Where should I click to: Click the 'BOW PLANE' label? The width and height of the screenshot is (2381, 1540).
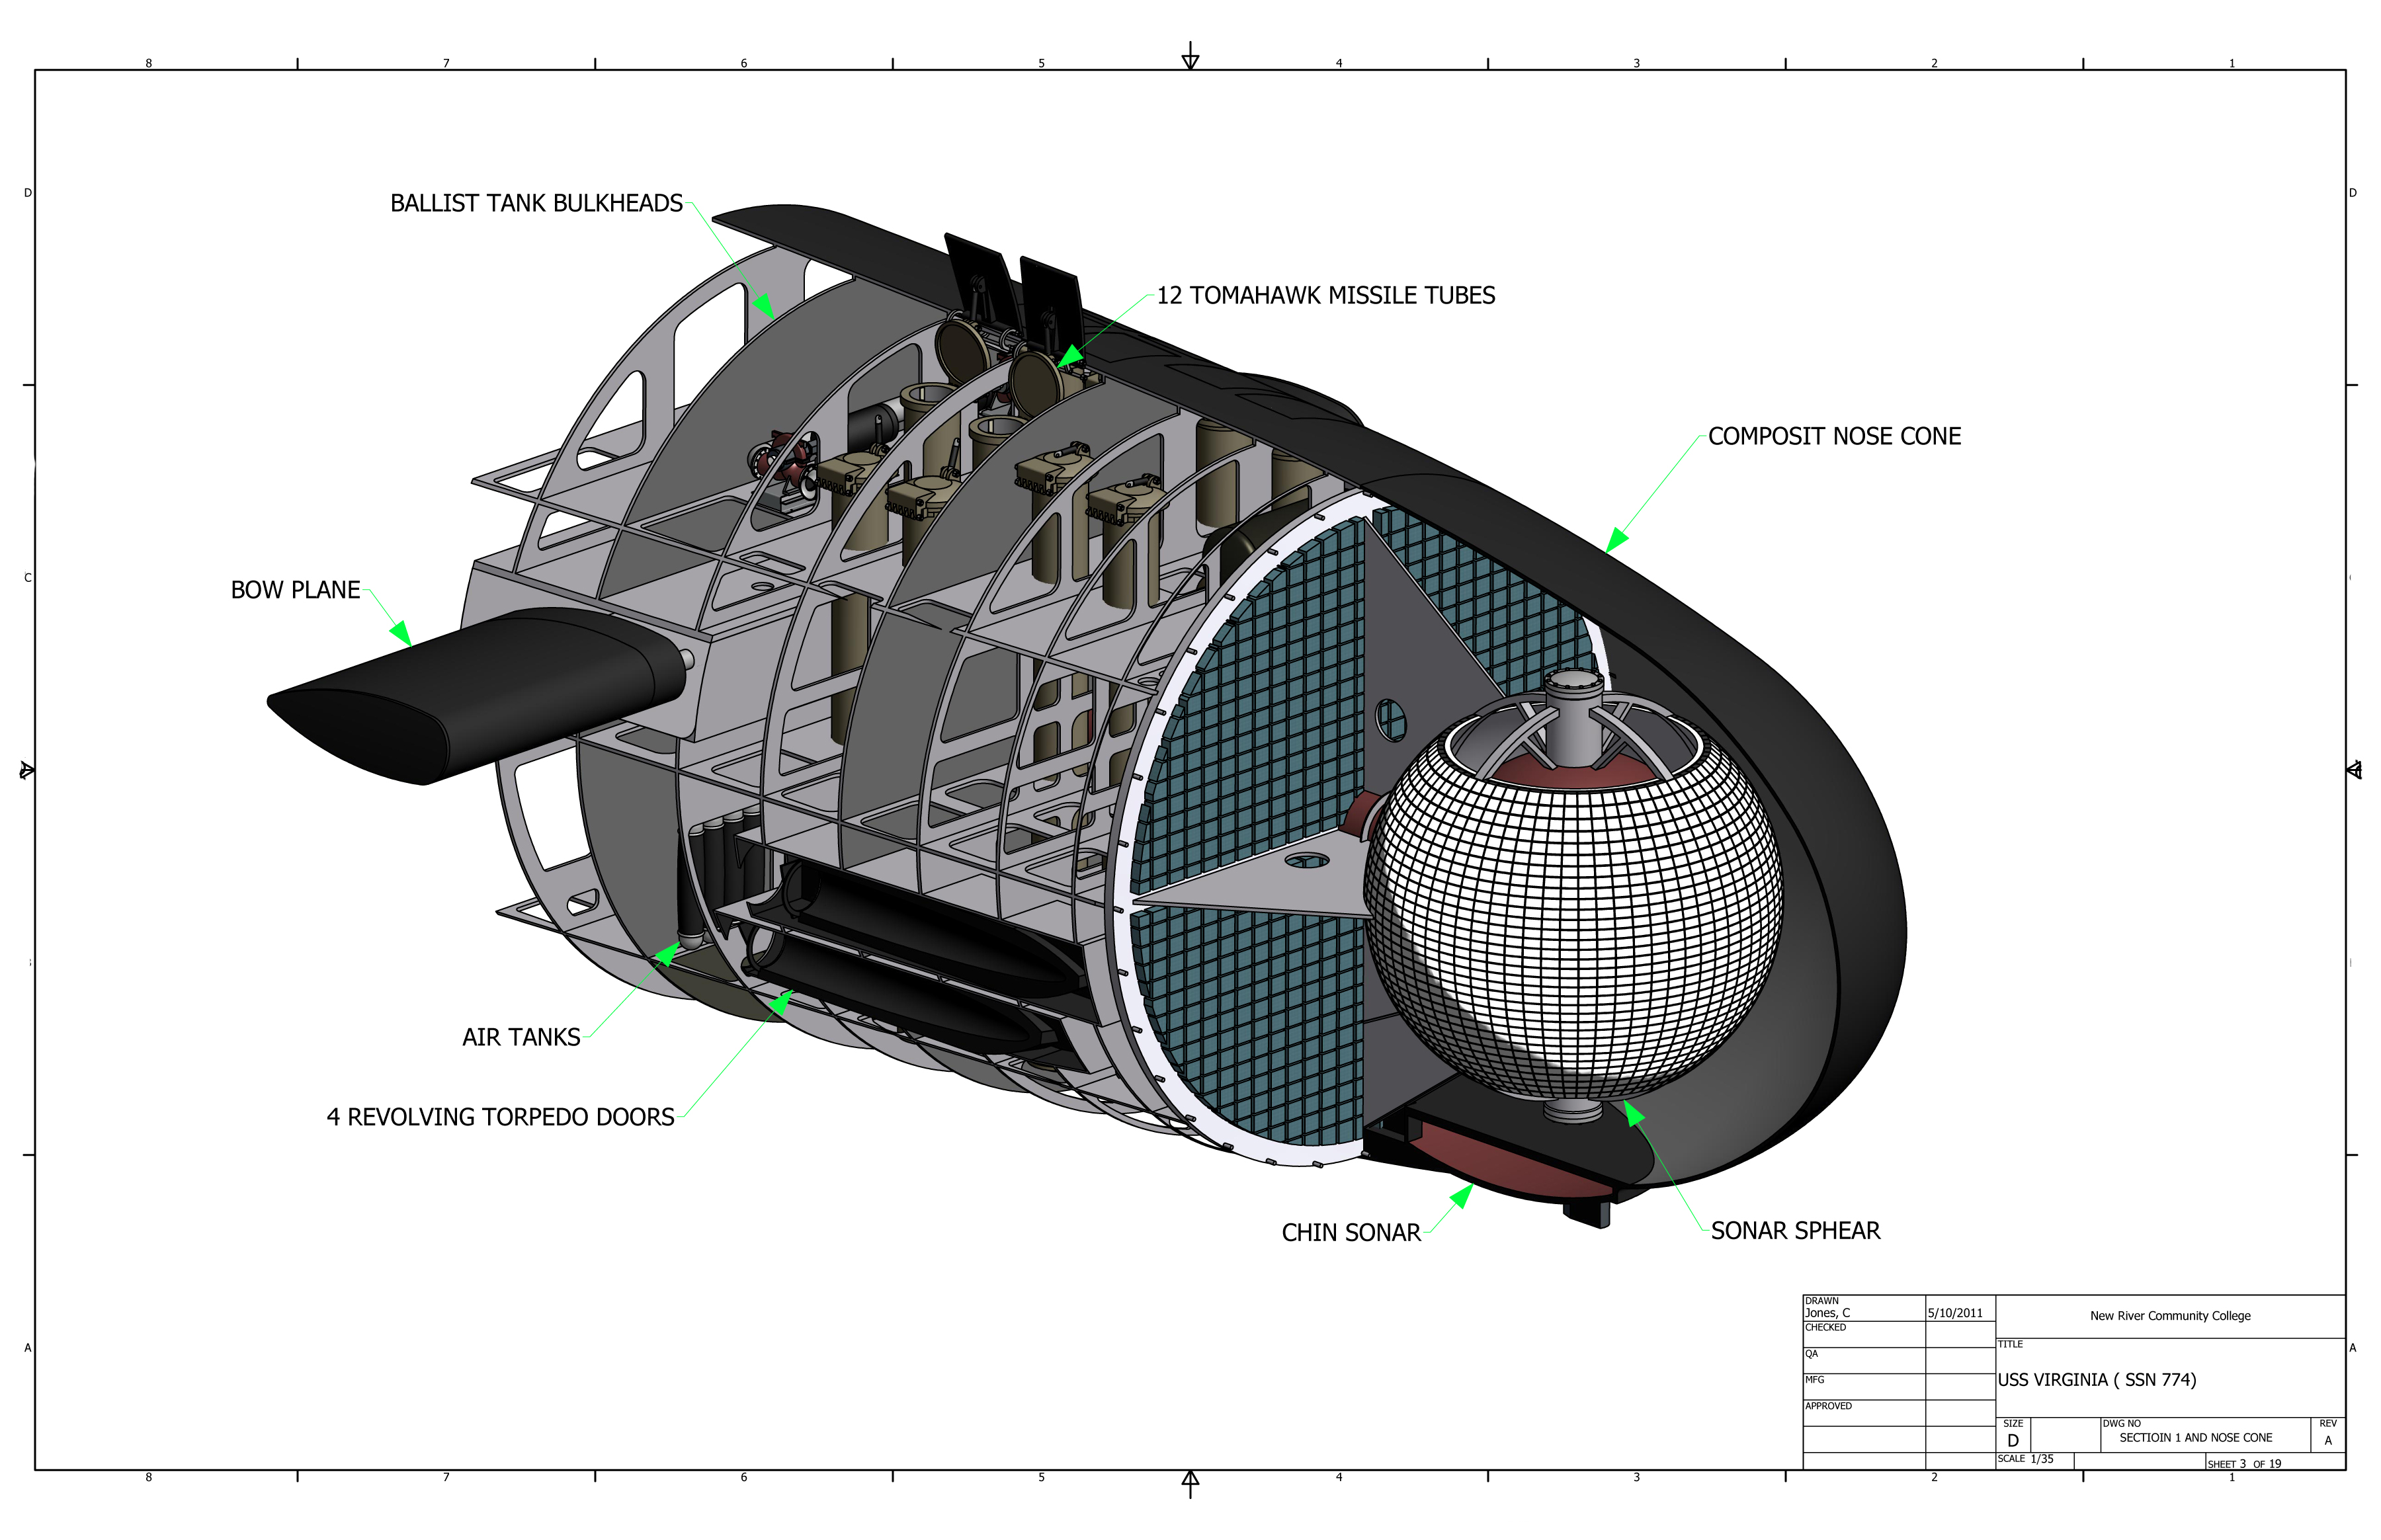[x=295, y=590]
